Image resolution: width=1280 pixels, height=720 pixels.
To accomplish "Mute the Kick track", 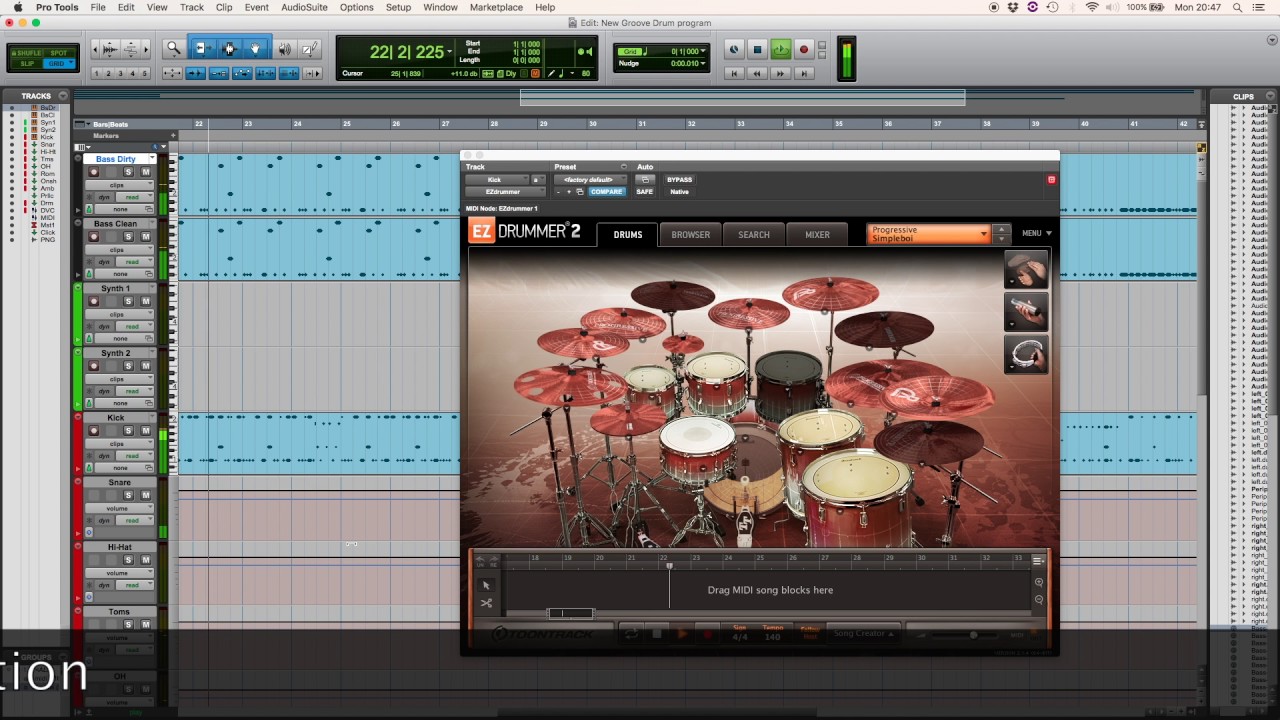I will click(146, 431).
